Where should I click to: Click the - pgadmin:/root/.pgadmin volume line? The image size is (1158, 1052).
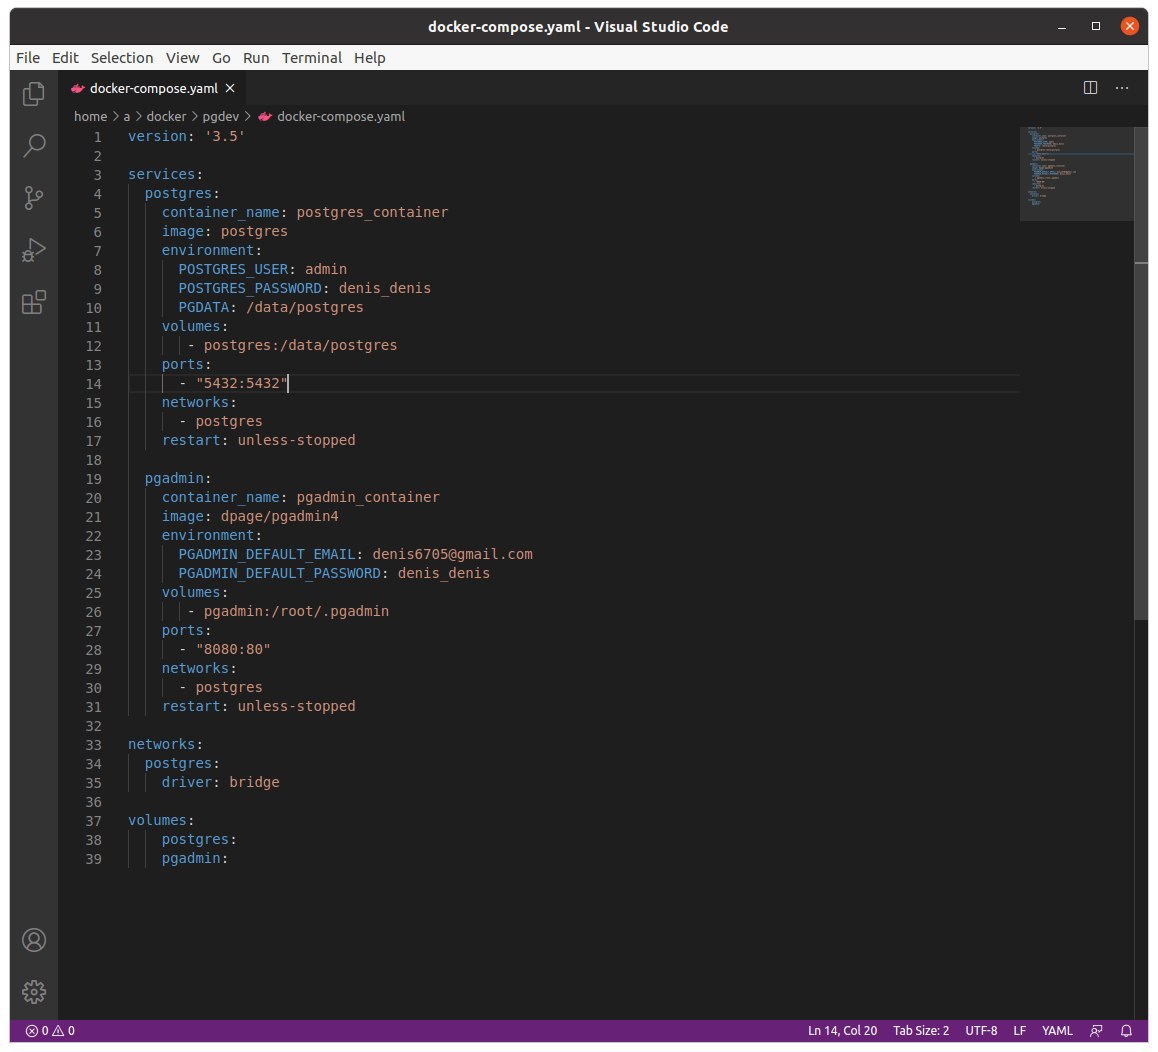288,612
